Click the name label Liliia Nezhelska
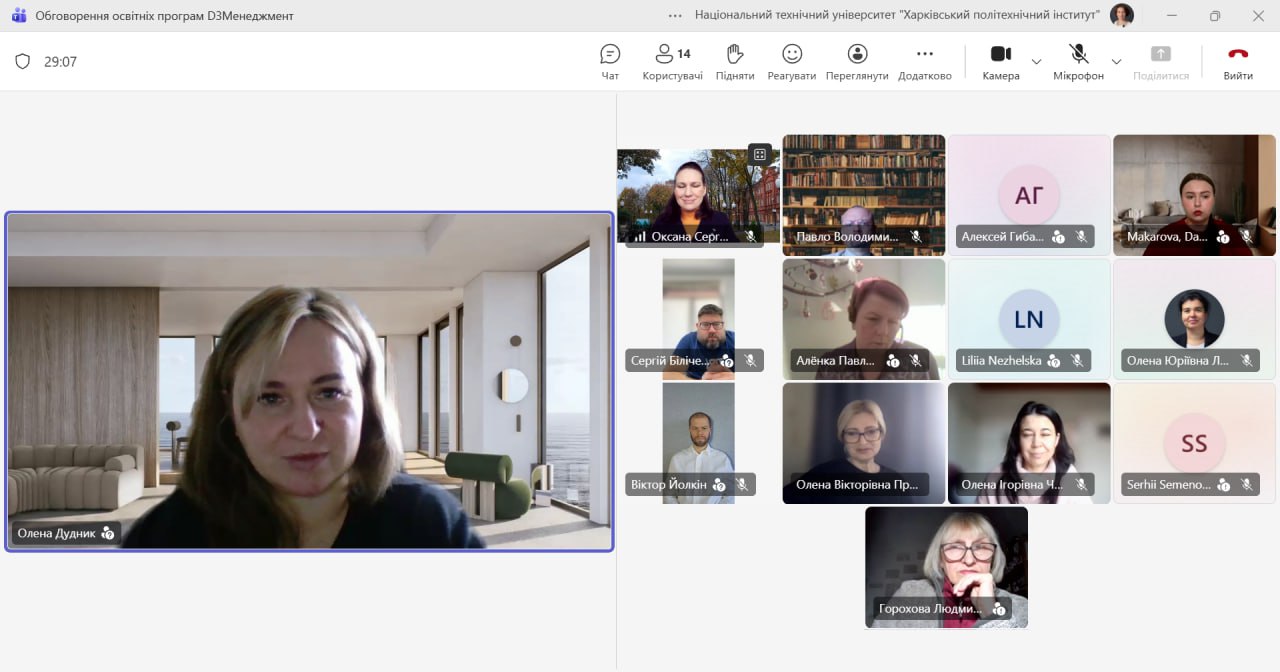The height and width of the screenshot is (672, 1280). [1001, 361]
